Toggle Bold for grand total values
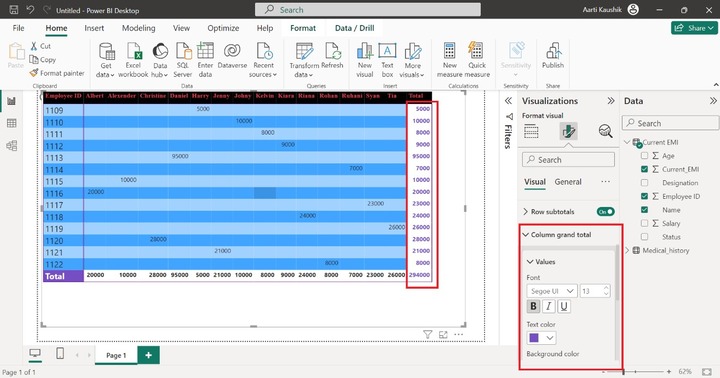The width and height of the screenshot is (720, 378). pyautogui.click(x=533, y=306)
